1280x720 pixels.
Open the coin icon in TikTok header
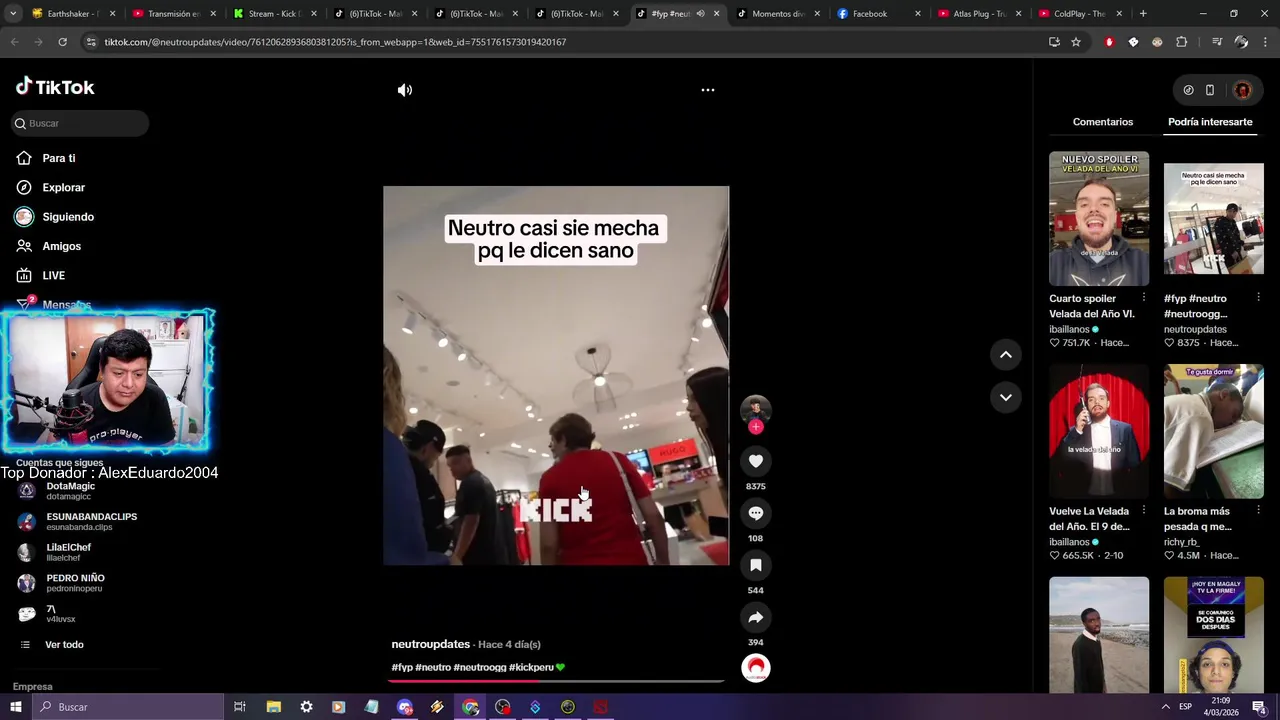coord(1188,90)
